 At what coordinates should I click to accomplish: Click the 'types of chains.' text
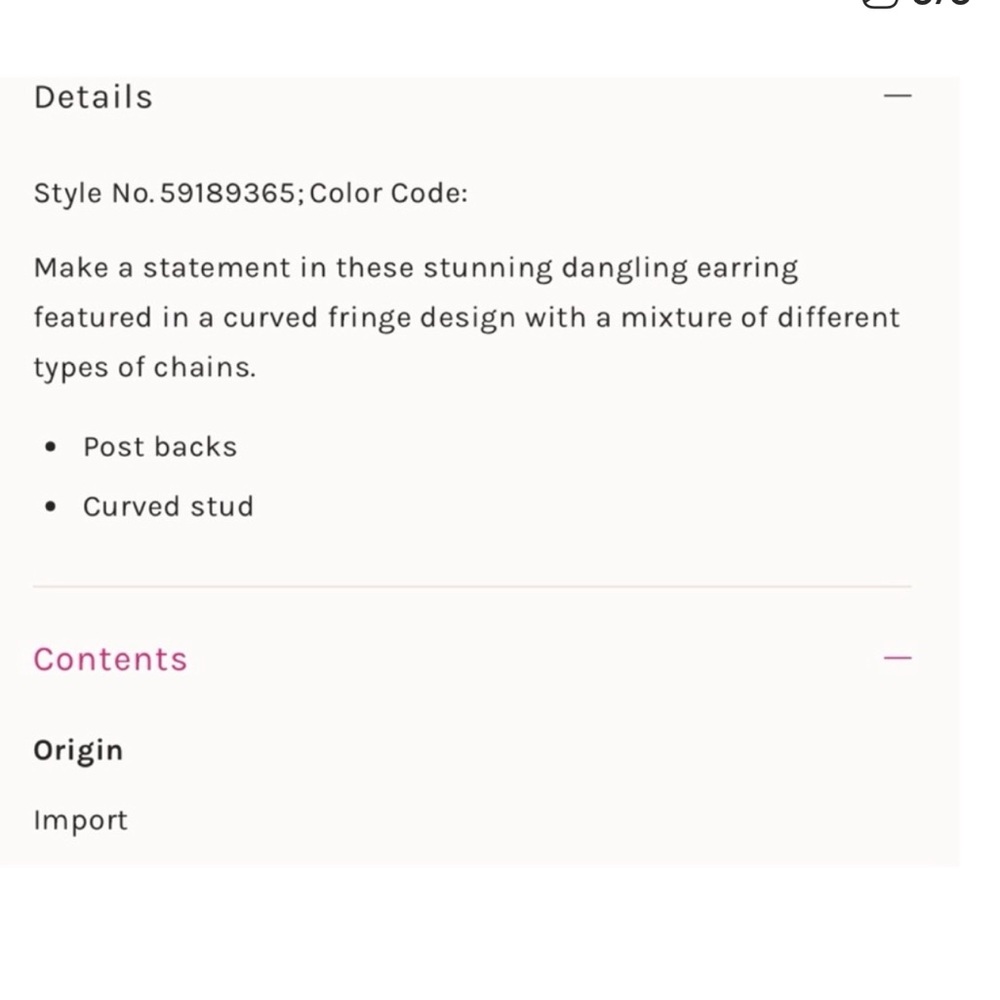tap(144, 367)
